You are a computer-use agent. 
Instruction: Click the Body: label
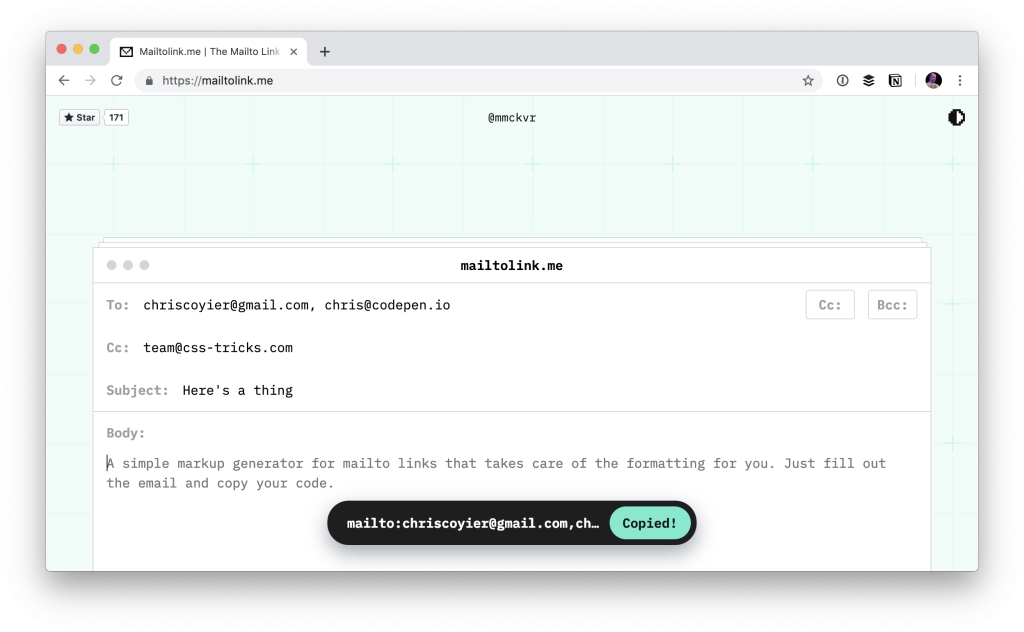coord(125,433)
